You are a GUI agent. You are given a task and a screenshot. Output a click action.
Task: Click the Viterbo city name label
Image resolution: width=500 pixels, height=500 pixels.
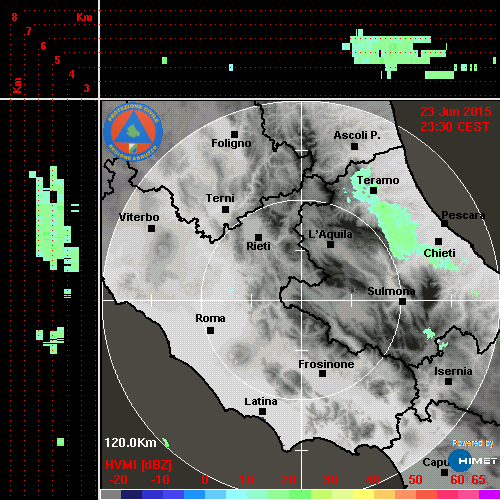coord(139,217)
